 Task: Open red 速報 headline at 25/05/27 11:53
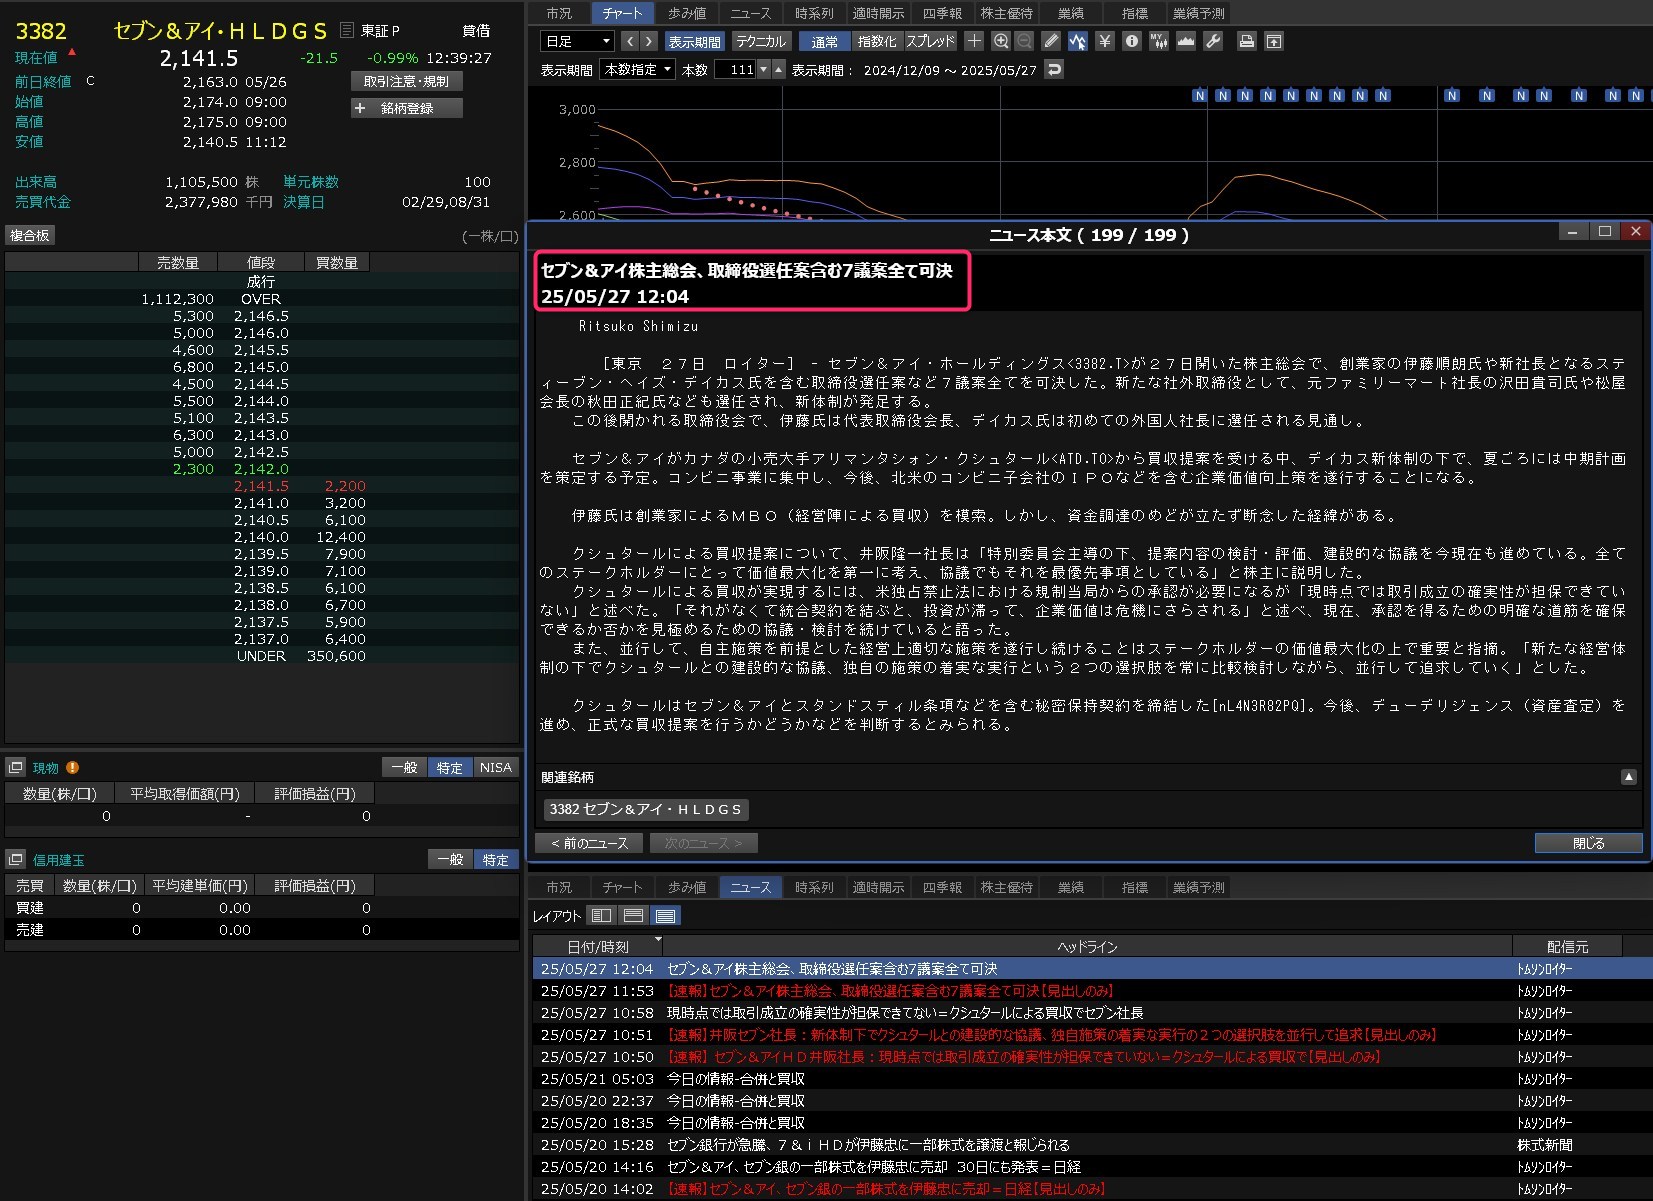1092,991
